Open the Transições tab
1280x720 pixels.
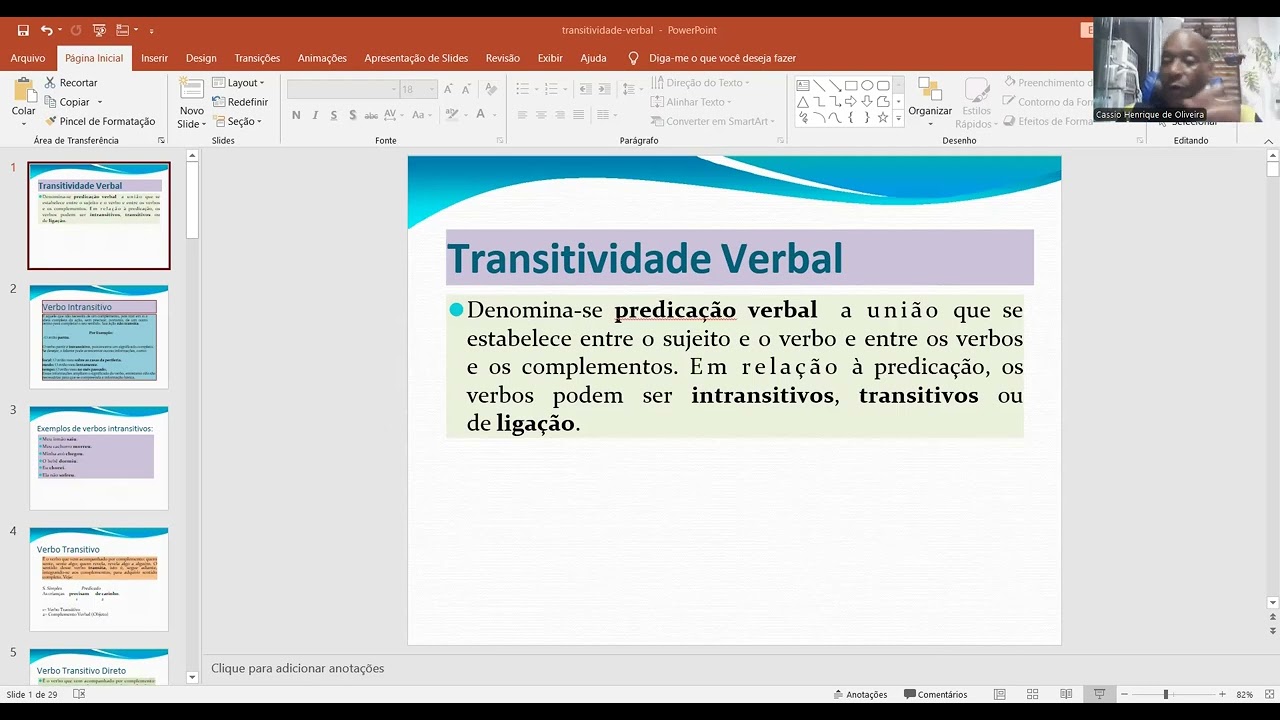point(257,58)
